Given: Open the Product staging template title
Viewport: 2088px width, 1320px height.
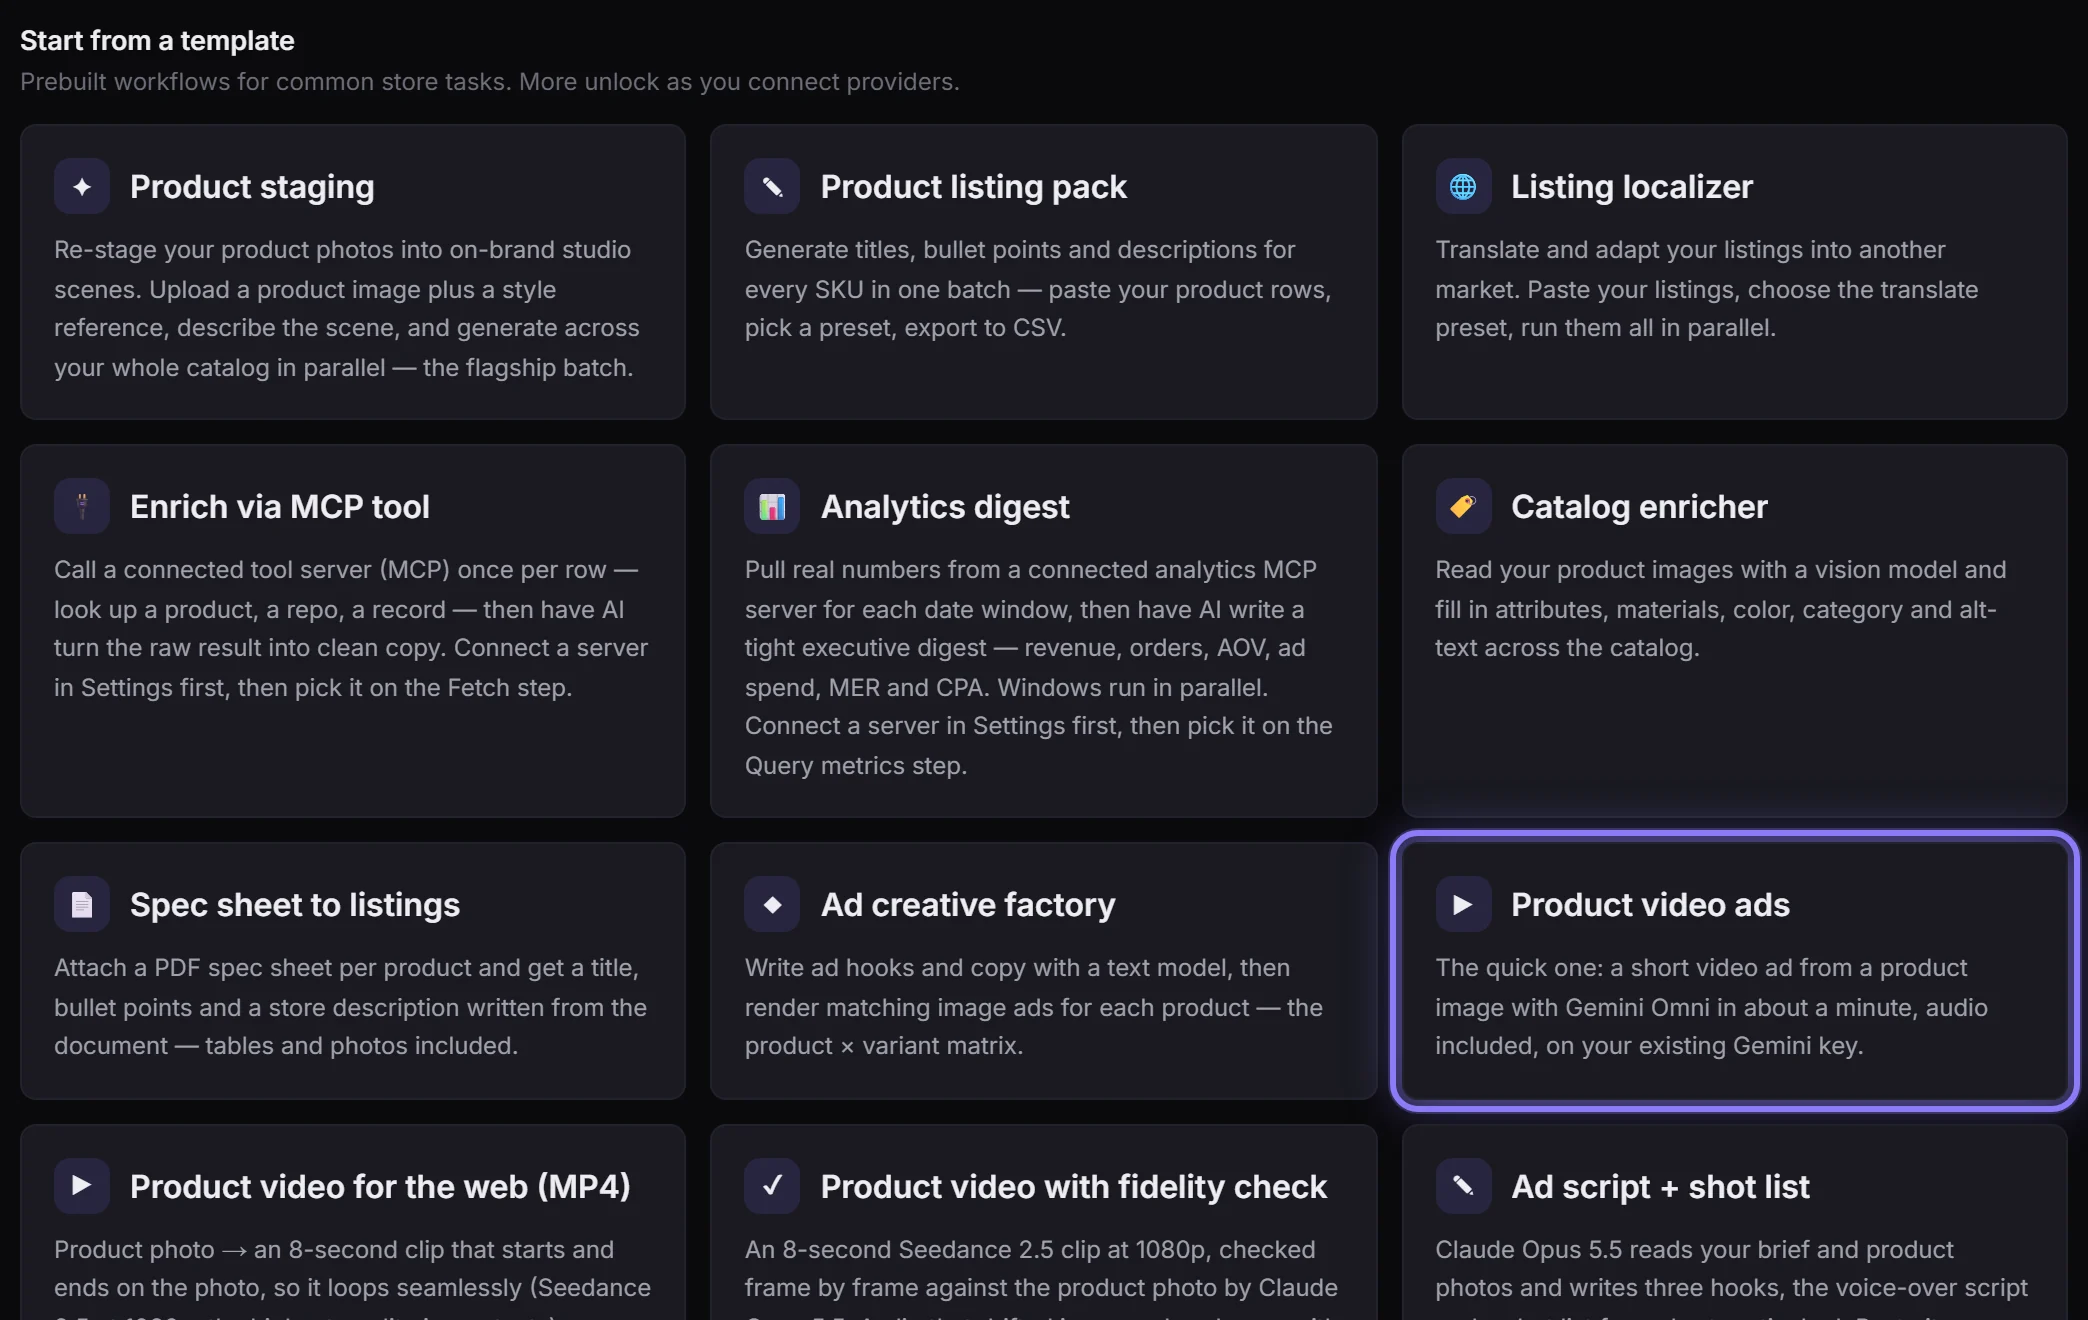Looking at the screenshot, I should click(x=252, y=187).
